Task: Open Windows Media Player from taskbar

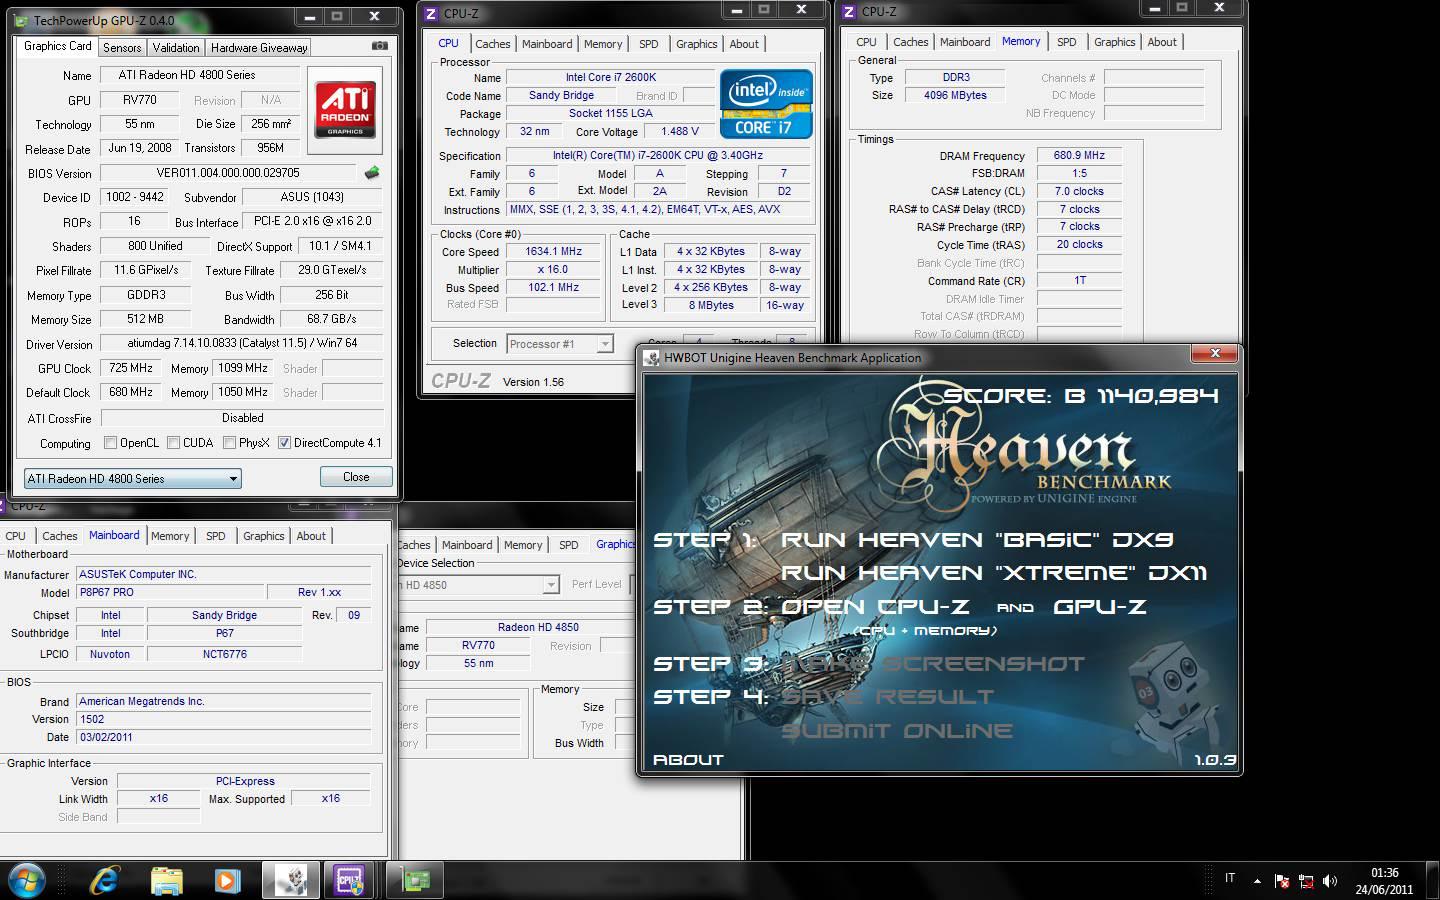Action: pos(227,881)
